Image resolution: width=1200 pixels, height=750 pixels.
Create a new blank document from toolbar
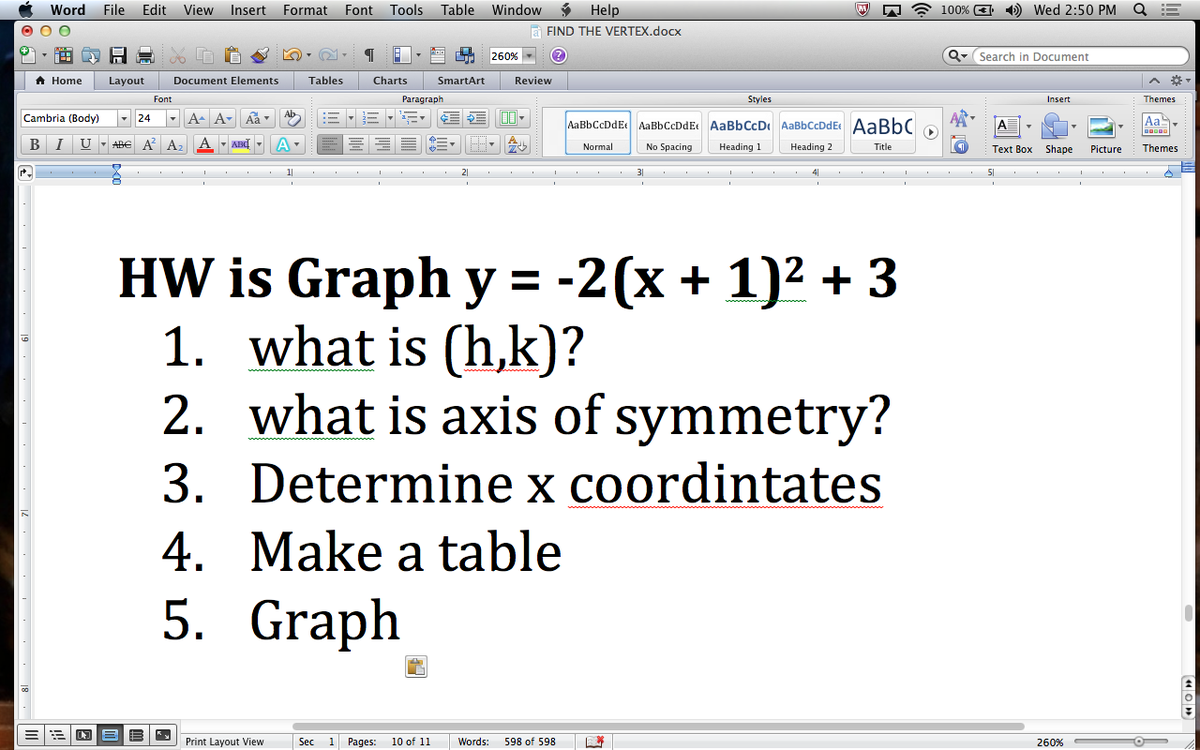click(x=30, y=56)
